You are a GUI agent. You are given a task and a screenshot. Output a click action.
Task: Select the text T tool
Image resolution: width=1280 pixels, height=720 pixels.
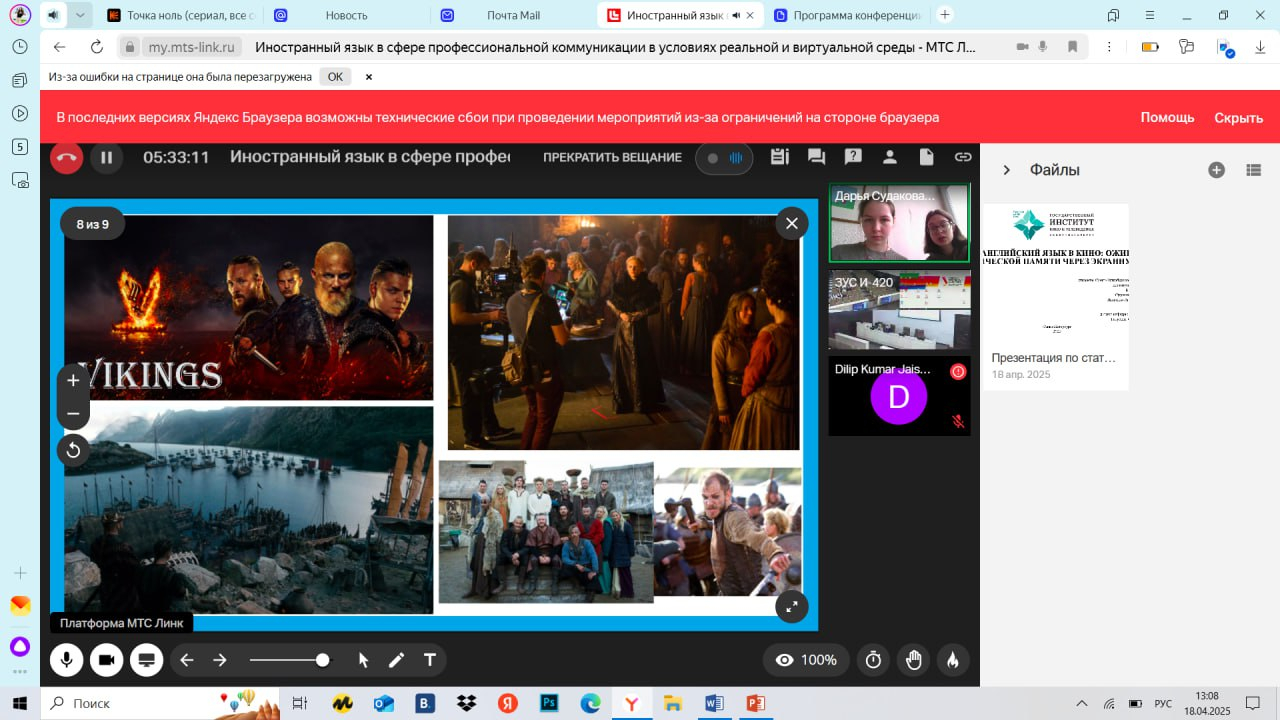(430, 660)
